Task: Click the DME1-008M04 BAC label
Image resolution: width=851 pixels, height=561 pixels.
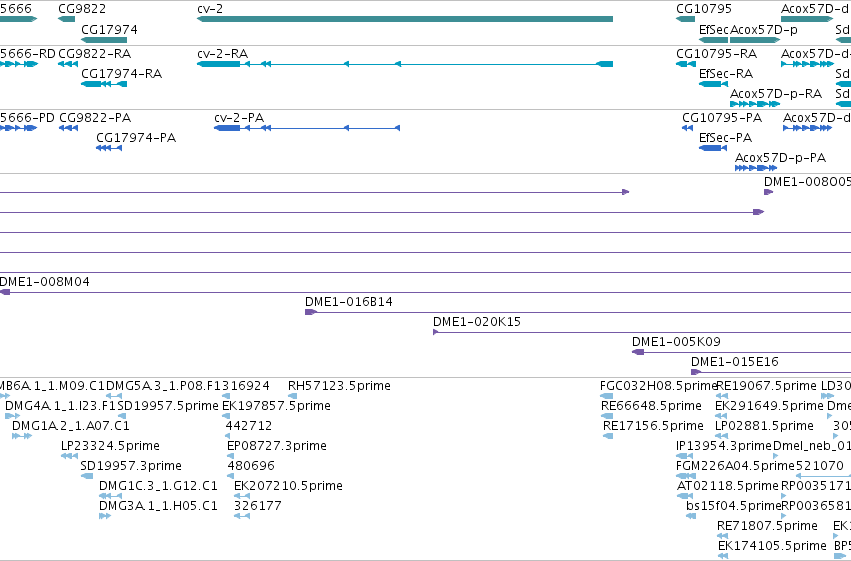Action: coord(45,282)
